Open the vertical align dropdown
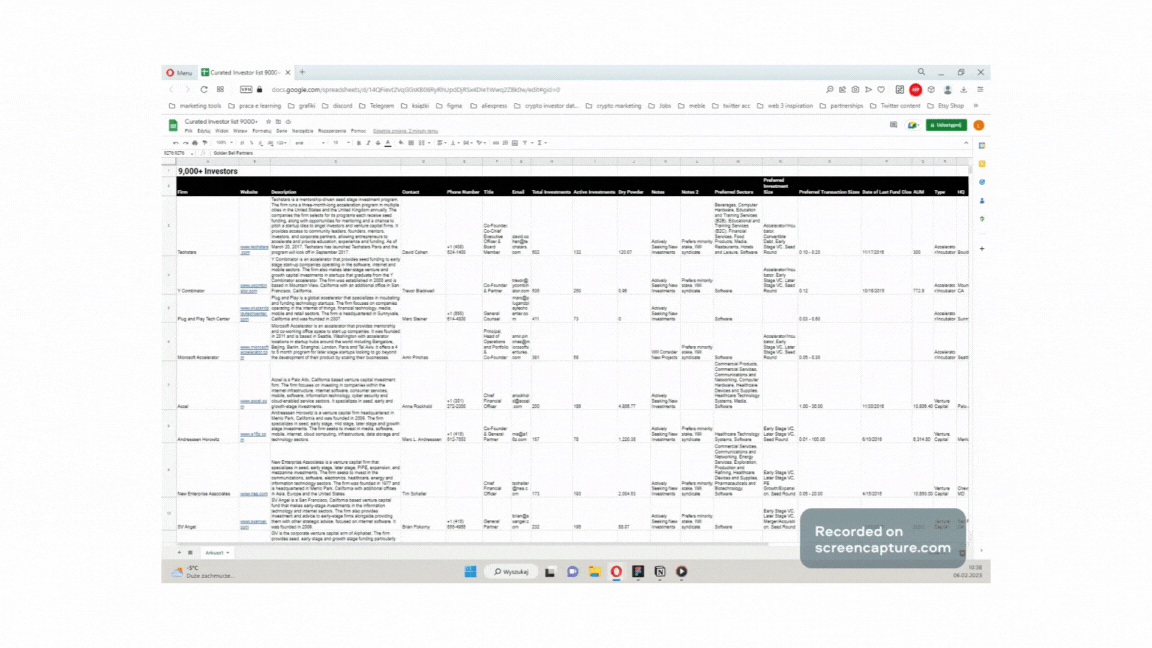This screenshot has width=1152, height=648. (x=455, y=143)
